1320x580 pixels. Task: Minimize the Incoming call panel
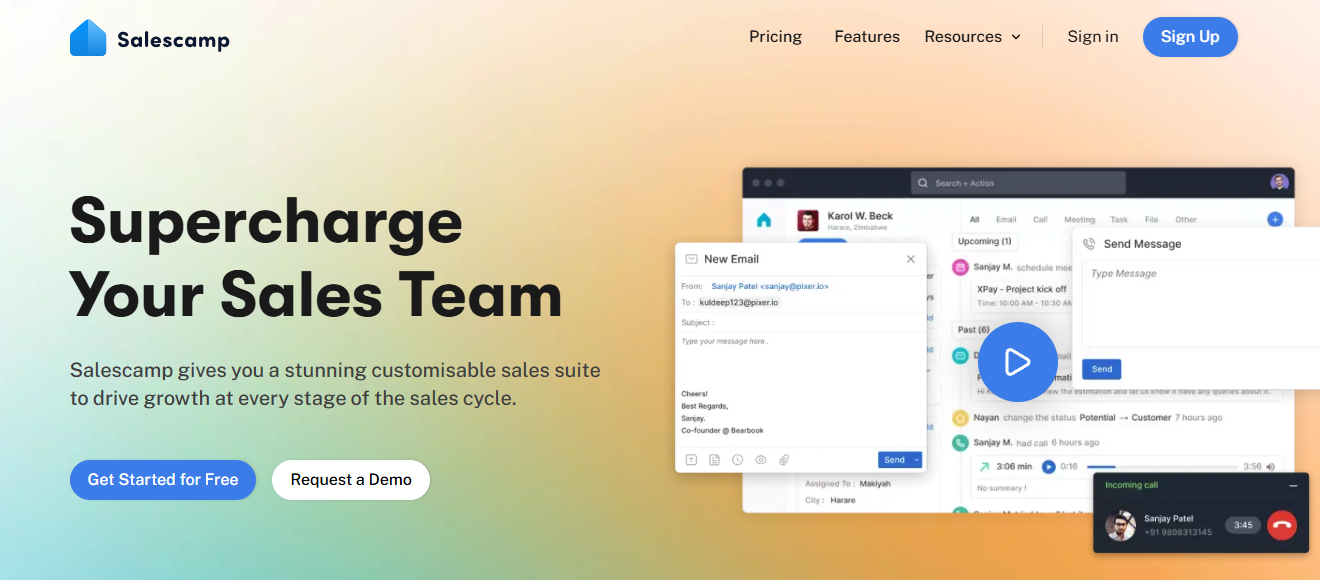(1293, 485)
